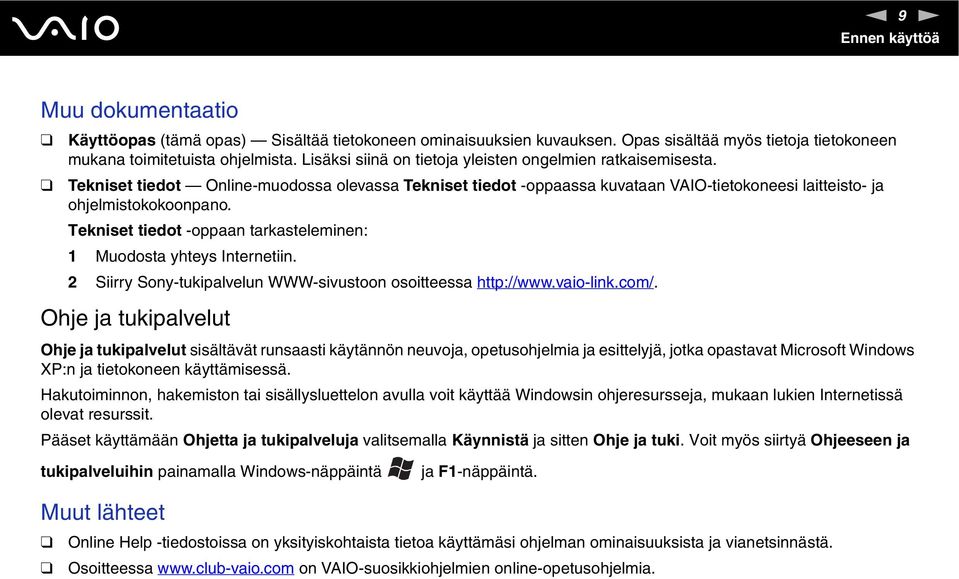Click the 'Online Help -tiedostoissa' sentence

(450, 542)
